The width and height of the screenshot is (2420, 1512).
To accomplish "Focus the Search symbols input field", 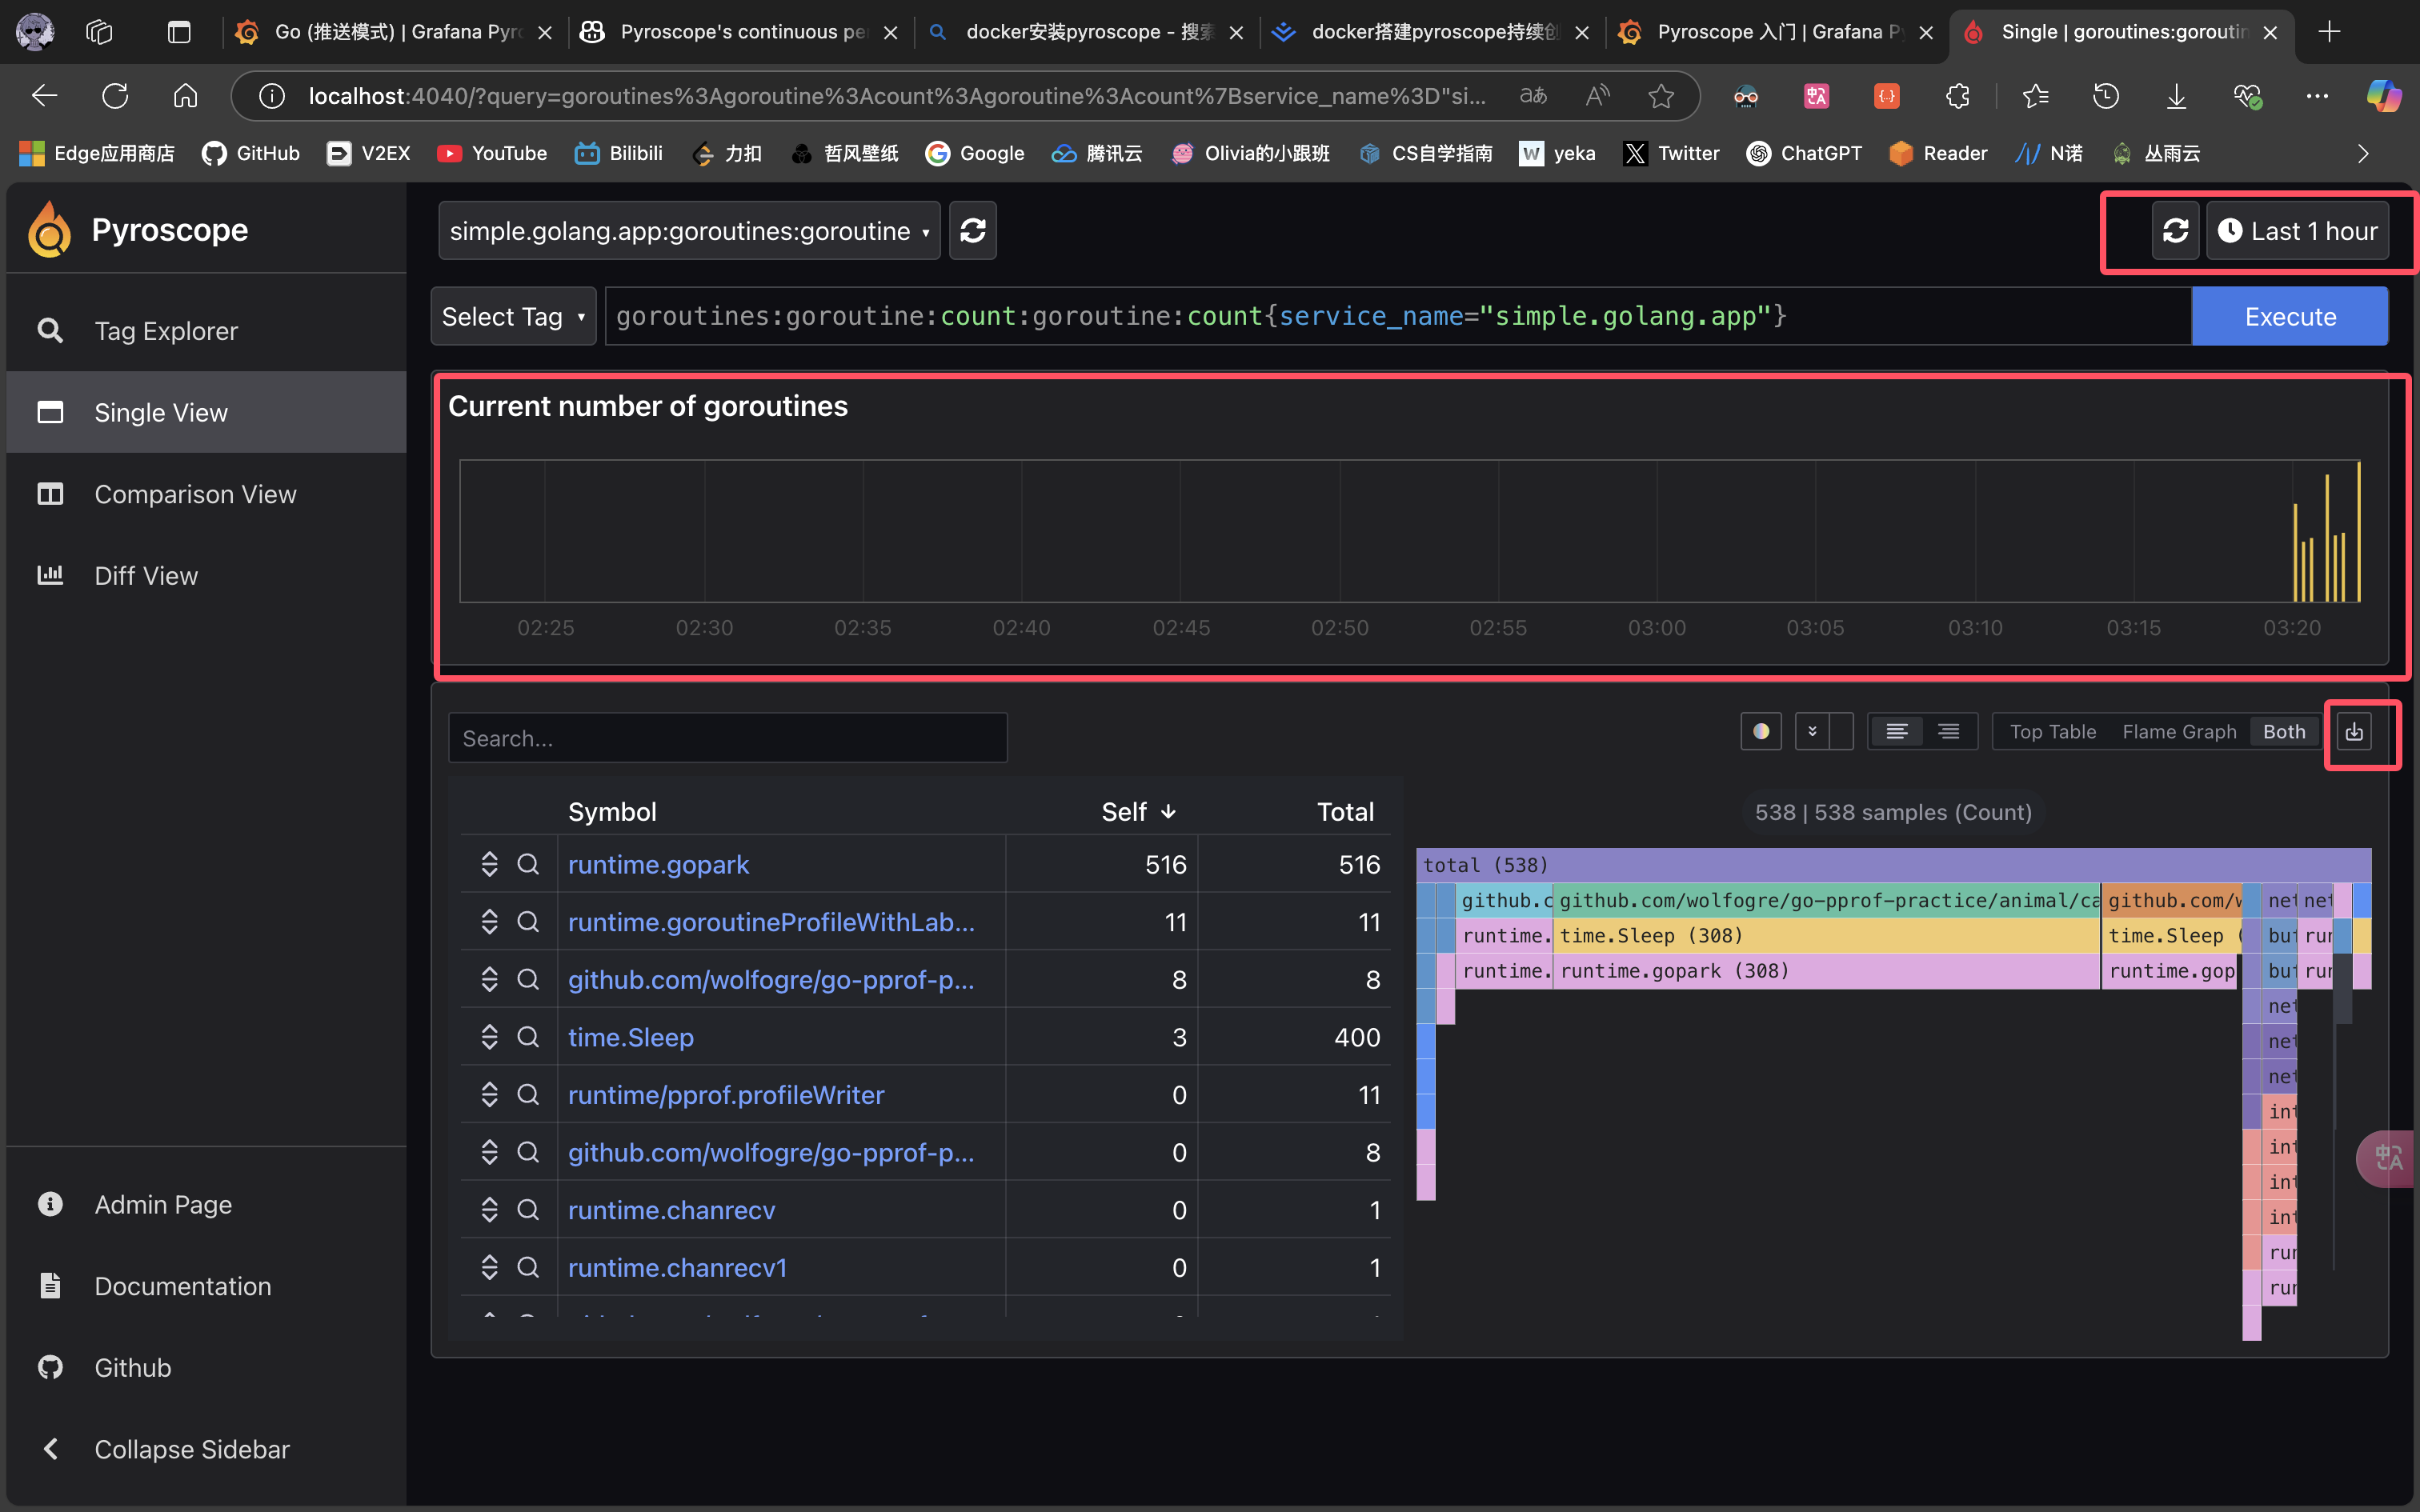I will coord(727,738).
